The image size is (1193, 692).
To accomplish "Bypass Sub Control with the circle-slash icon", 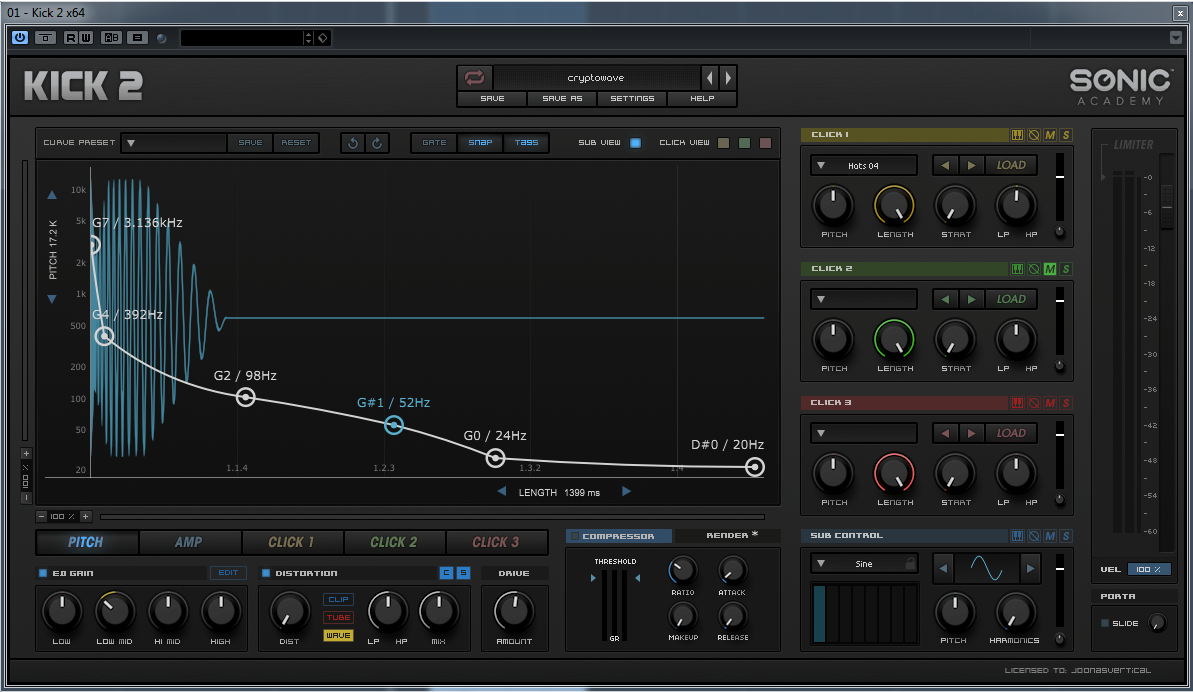I will [1034, 536].
